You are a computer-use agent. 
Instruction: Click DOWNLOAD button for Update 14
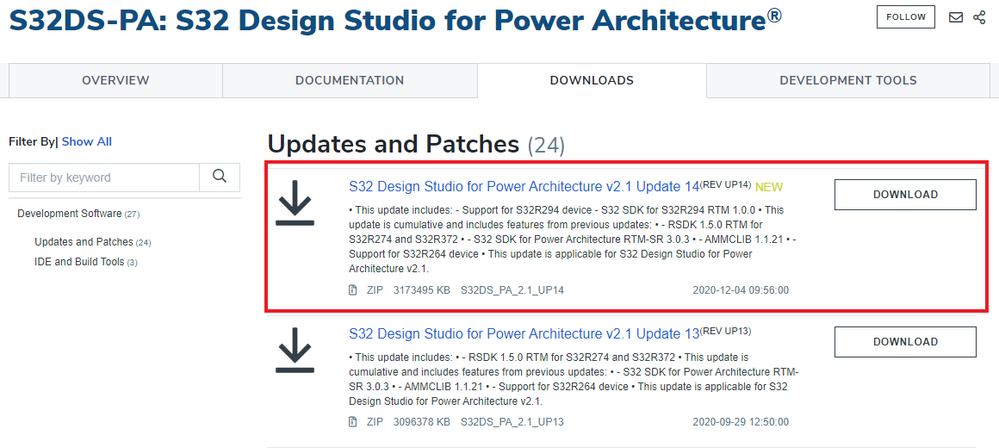coord(905,194)
